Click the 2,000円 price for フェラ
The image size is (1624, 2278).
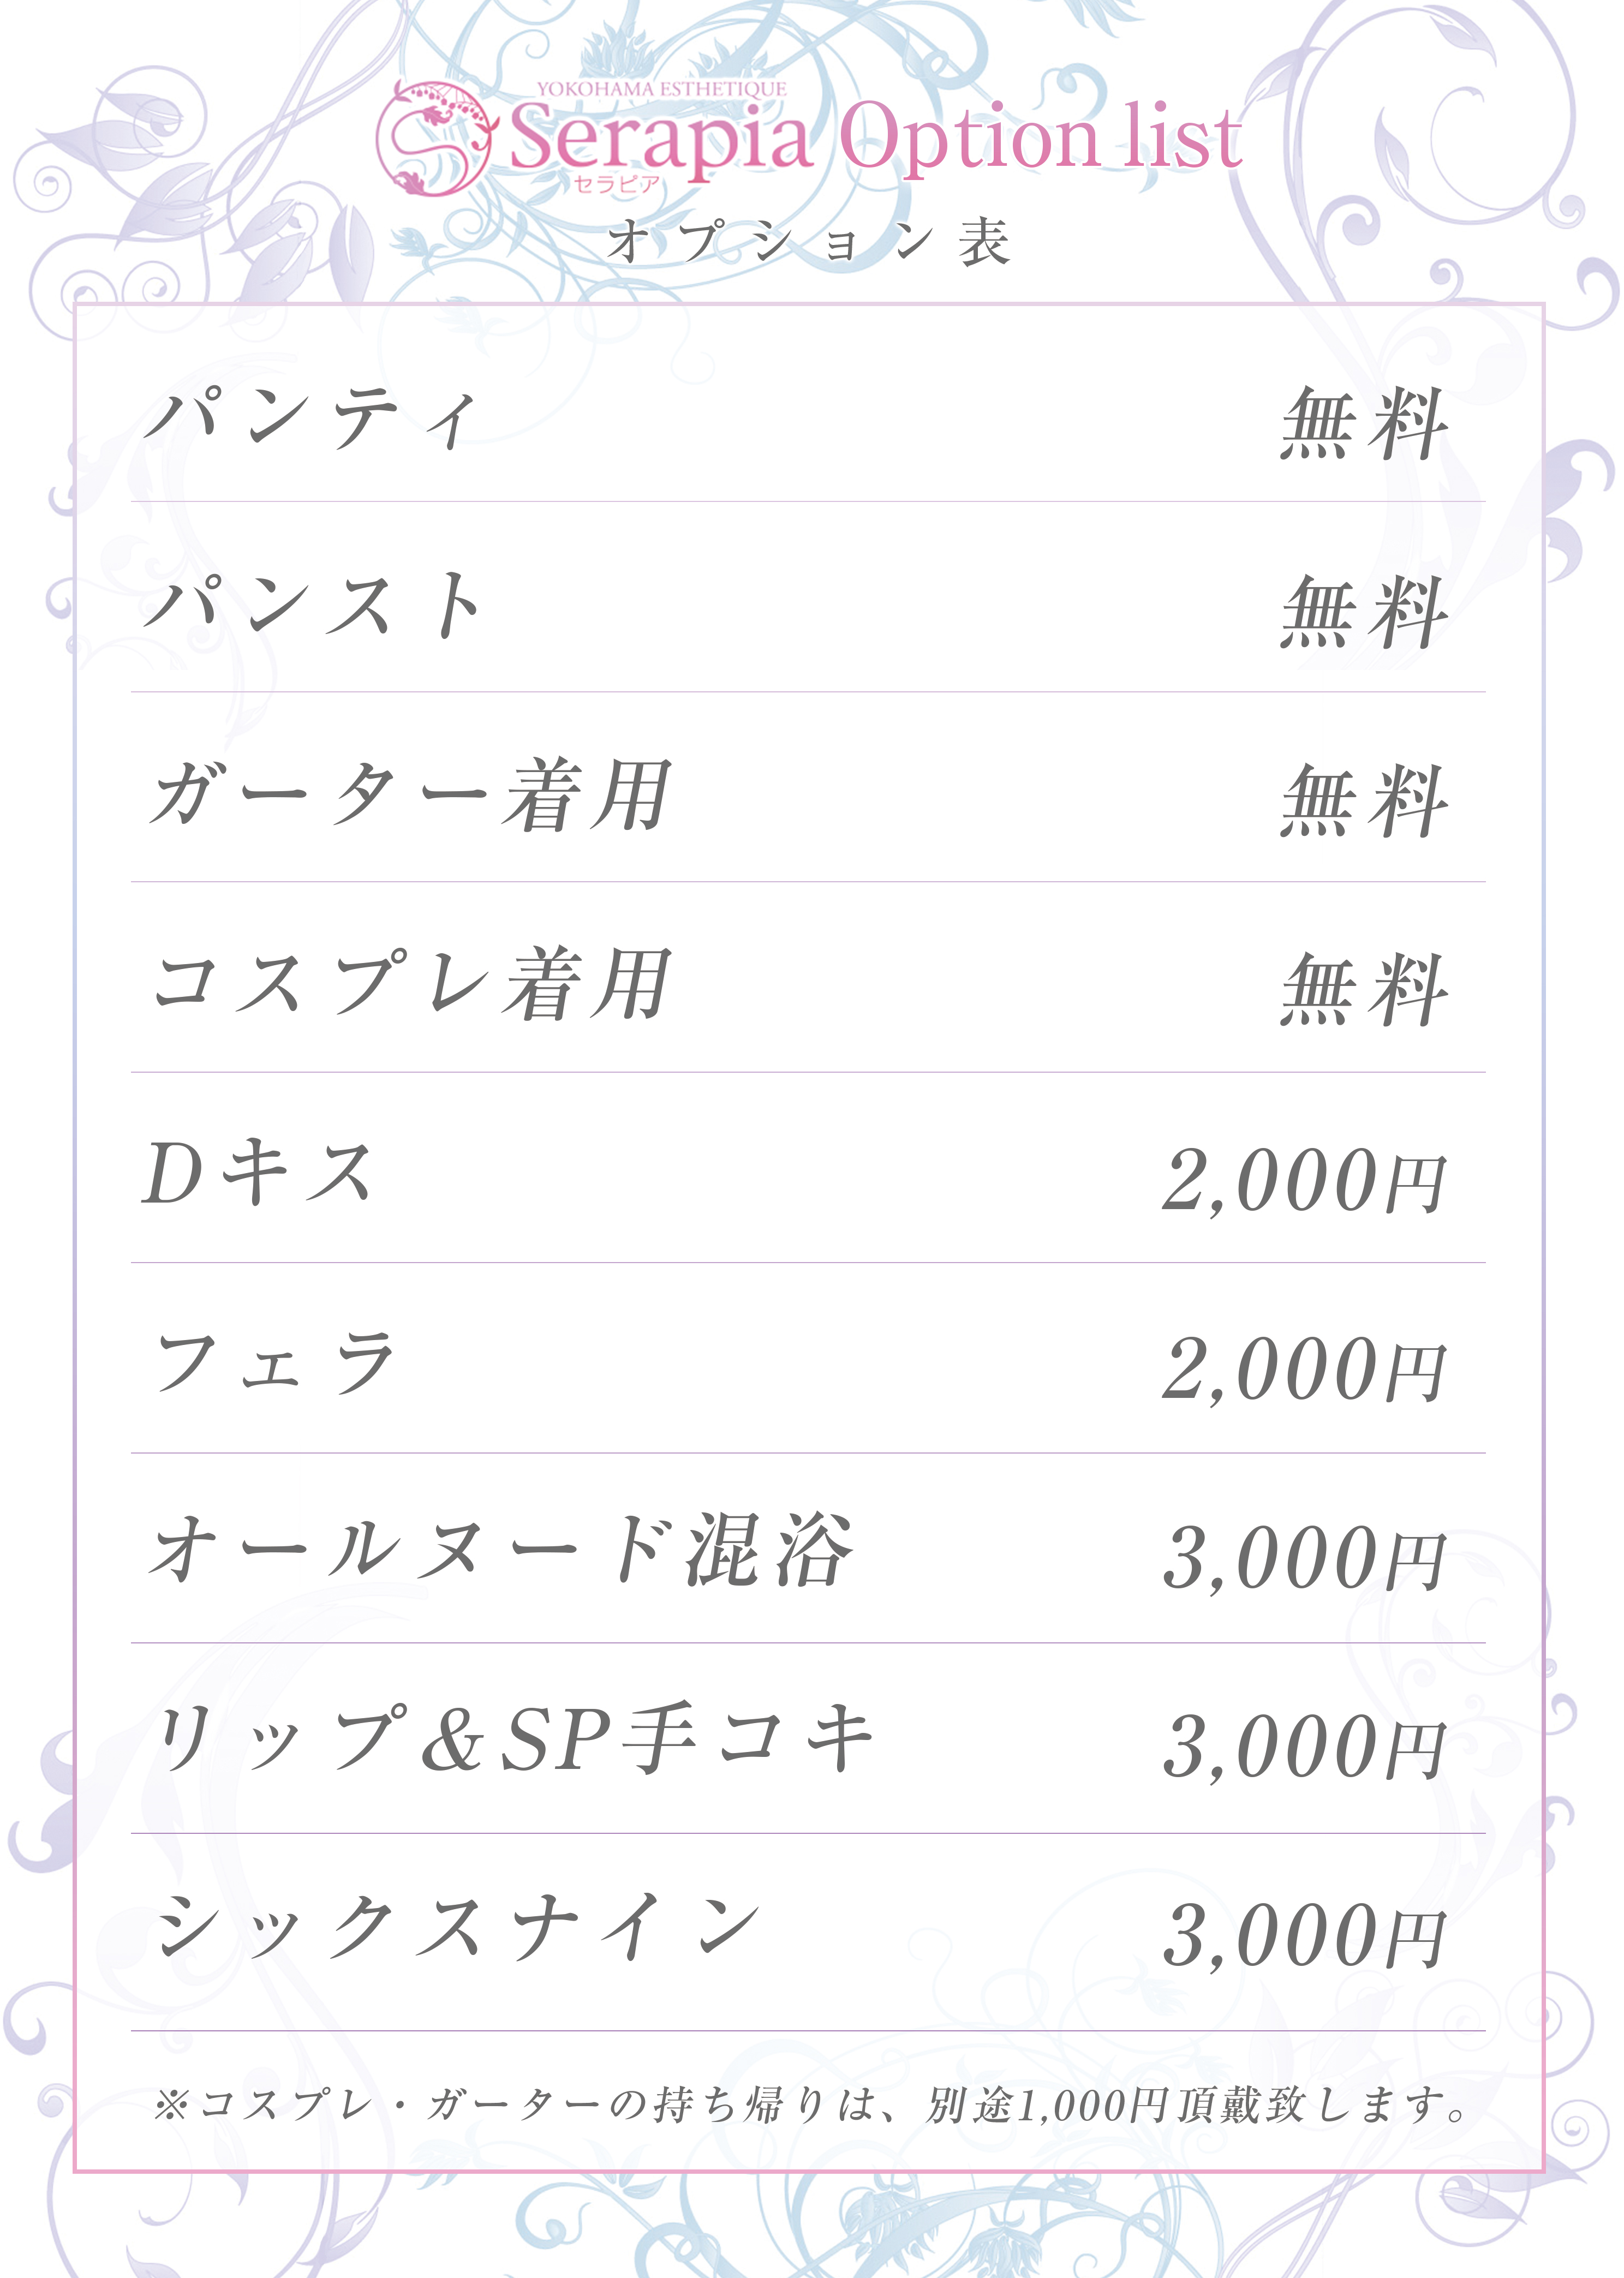coord(1304,1370)
